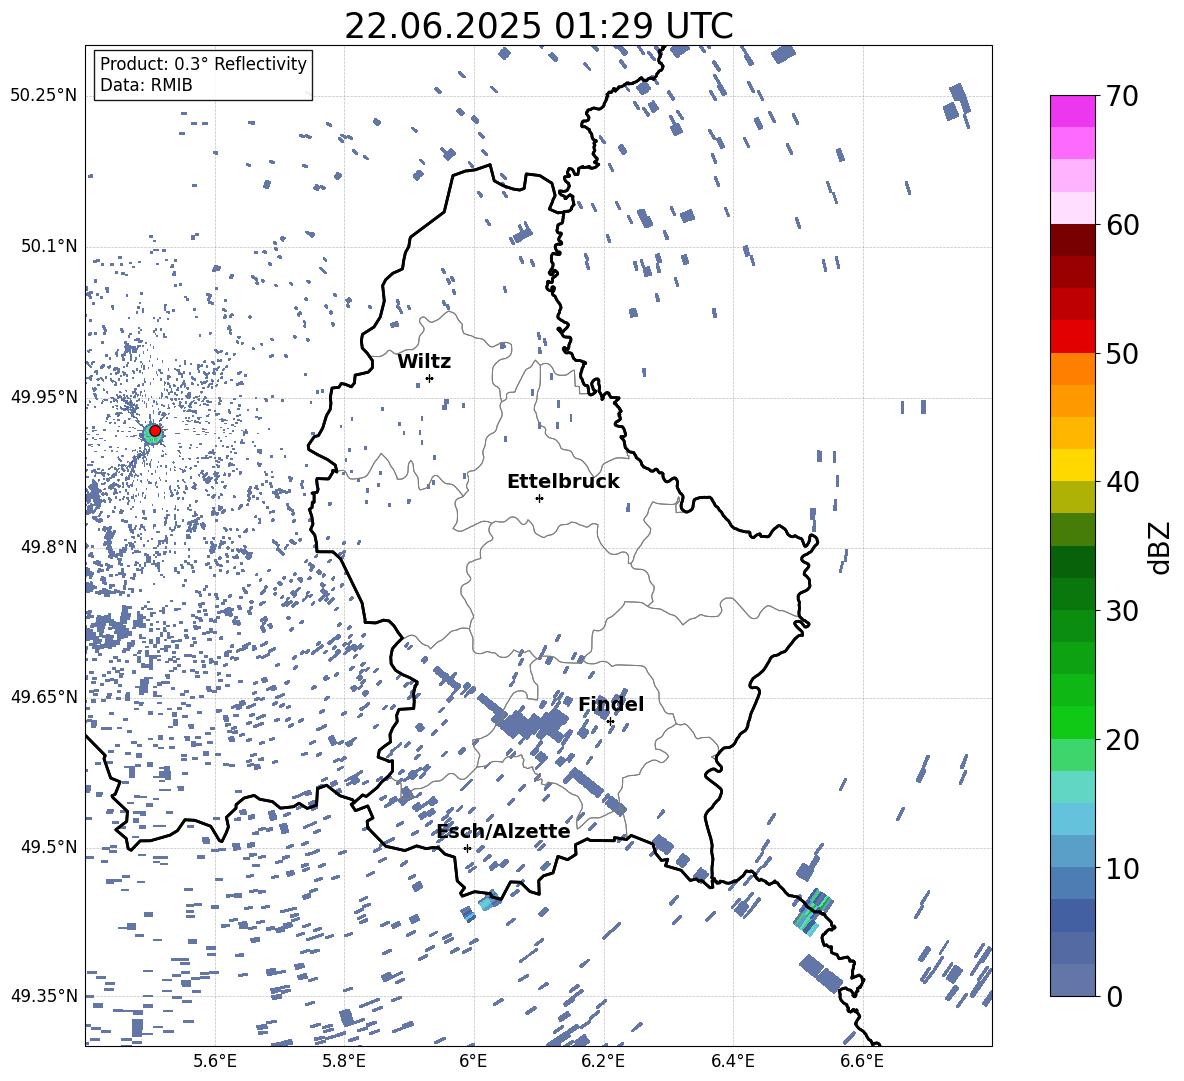Click the title 22.06.2025 01:29 UTC
Image resolution: width=1184 pixels, height=1081 pixels.
pos(538,26)
